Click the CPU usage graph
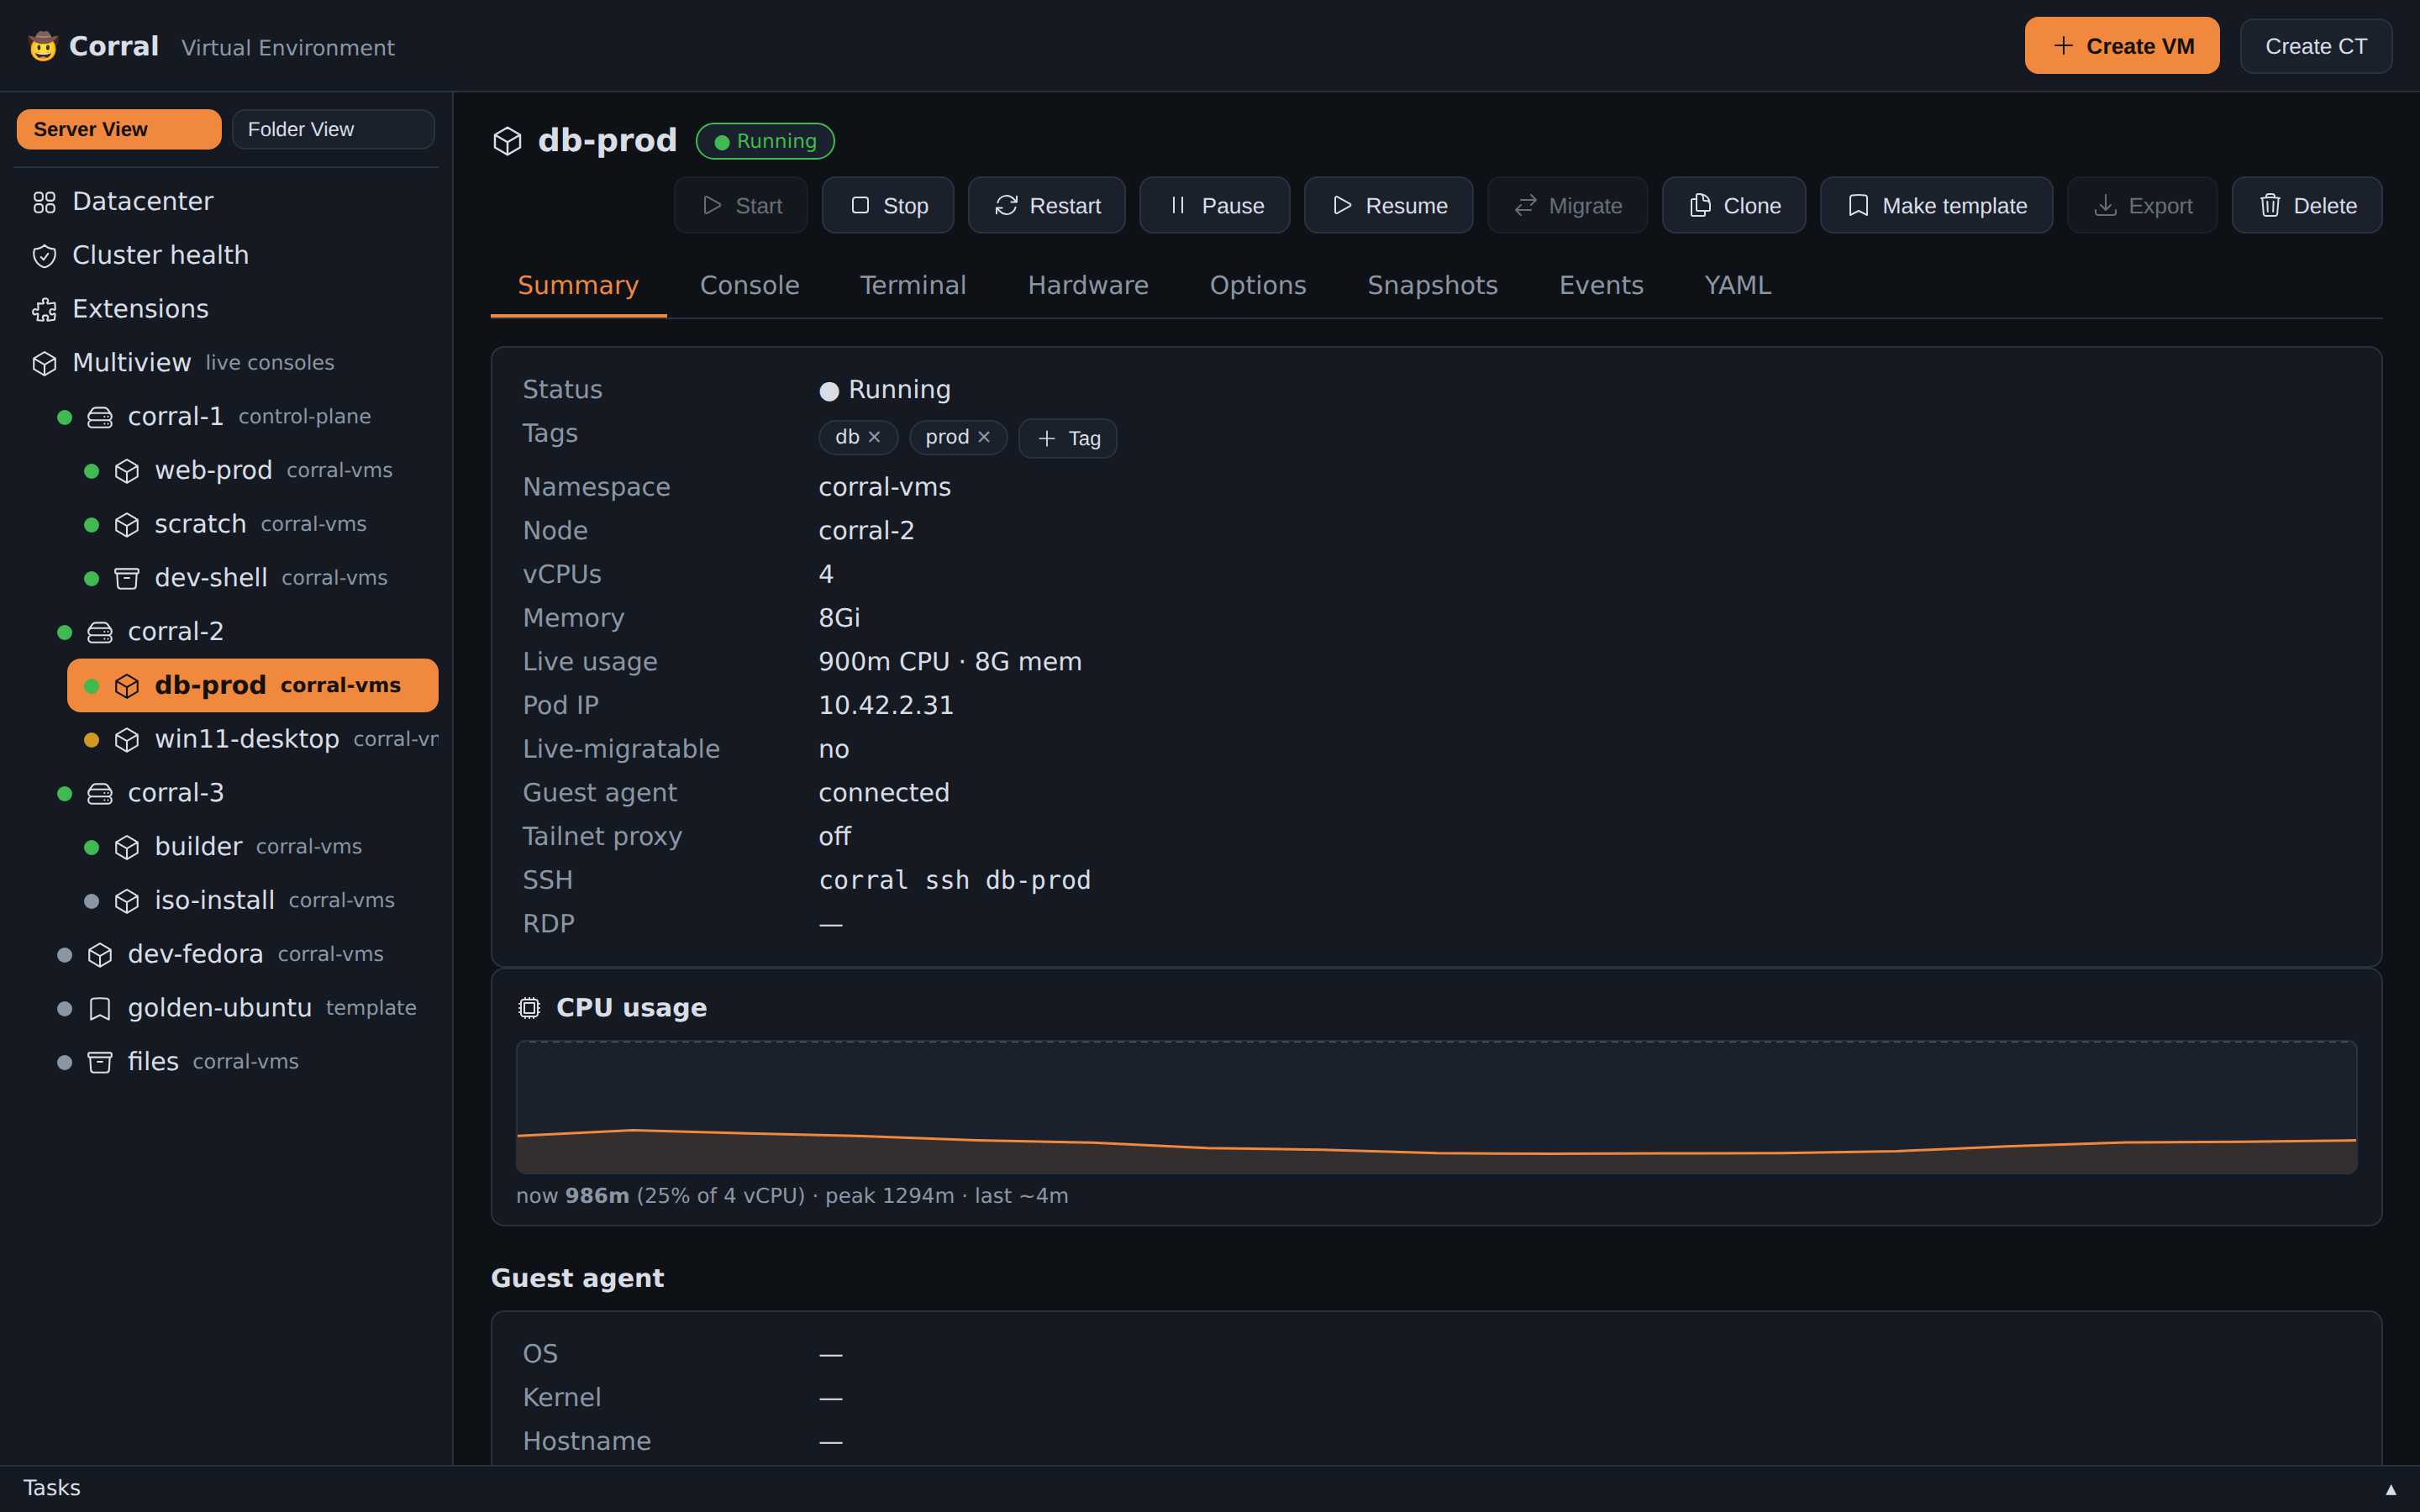The image size is (2420, 1512). coord(1436,1108)
